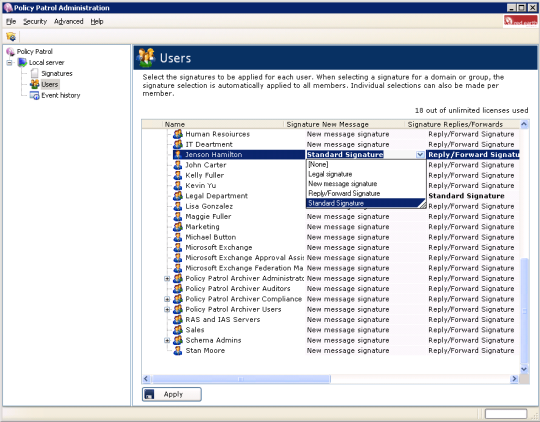Sort by the Name column header
540x422 pixels.
(x=222, y=124)
